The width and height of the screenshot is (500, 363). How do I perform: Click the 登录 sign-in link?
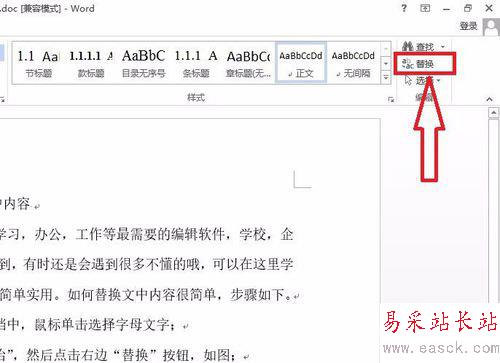click(x=469, y=26)
